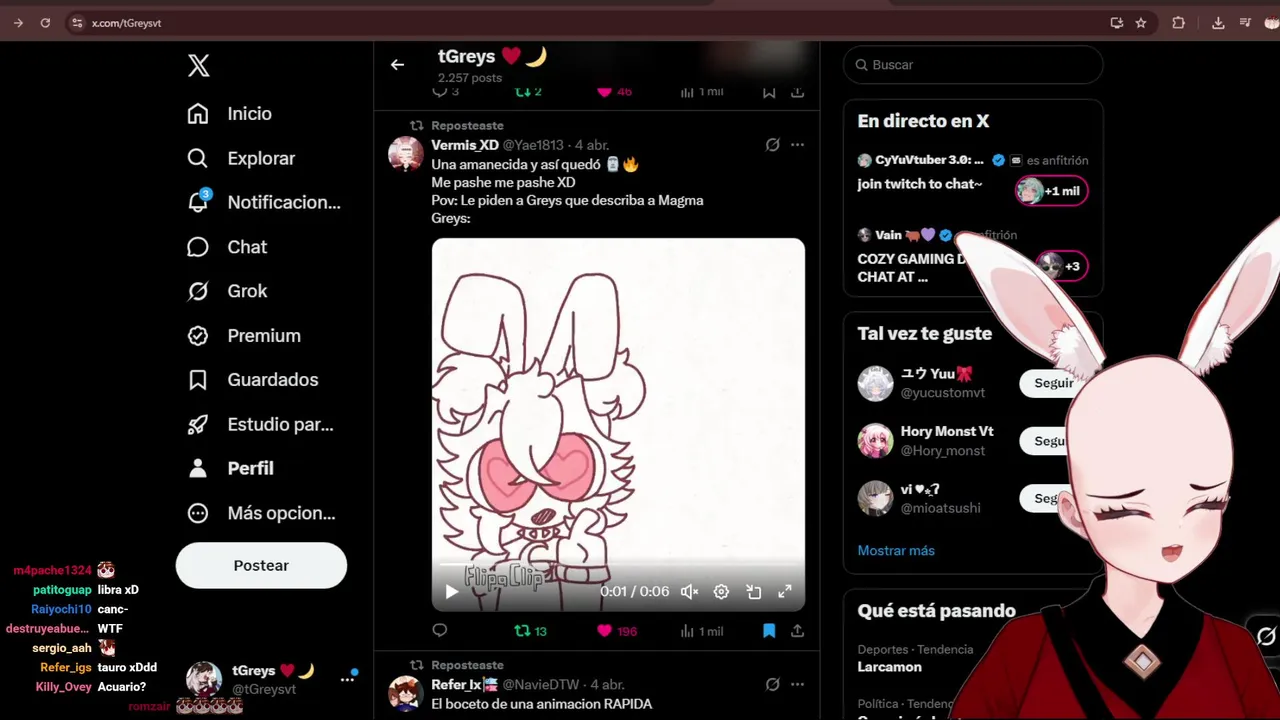1280x720 pixels.
Task: Bookmark the top post
Action: coord(769,92)
